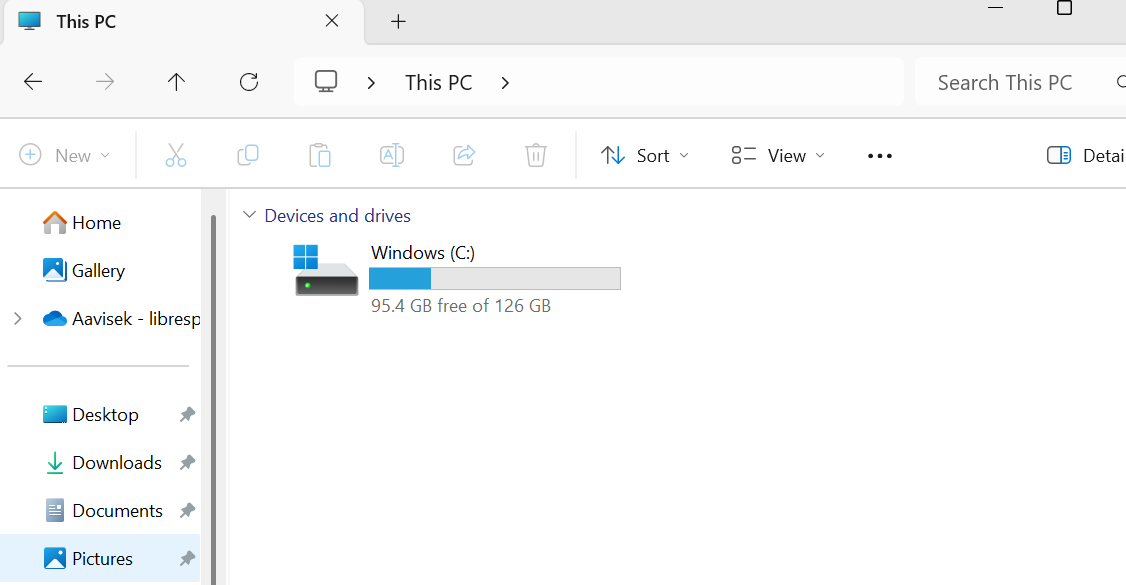Click the forward navigation arrow
This screenshot has height=585, width=1126.
[105, 83]
